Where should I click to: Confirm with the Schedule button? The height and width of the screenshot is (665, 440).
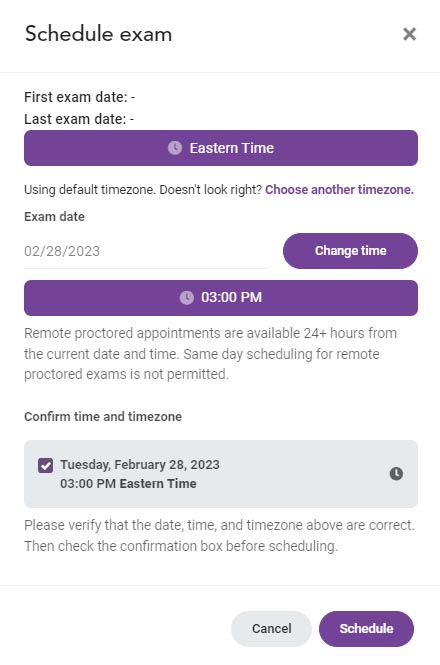[x=366, y=629]
